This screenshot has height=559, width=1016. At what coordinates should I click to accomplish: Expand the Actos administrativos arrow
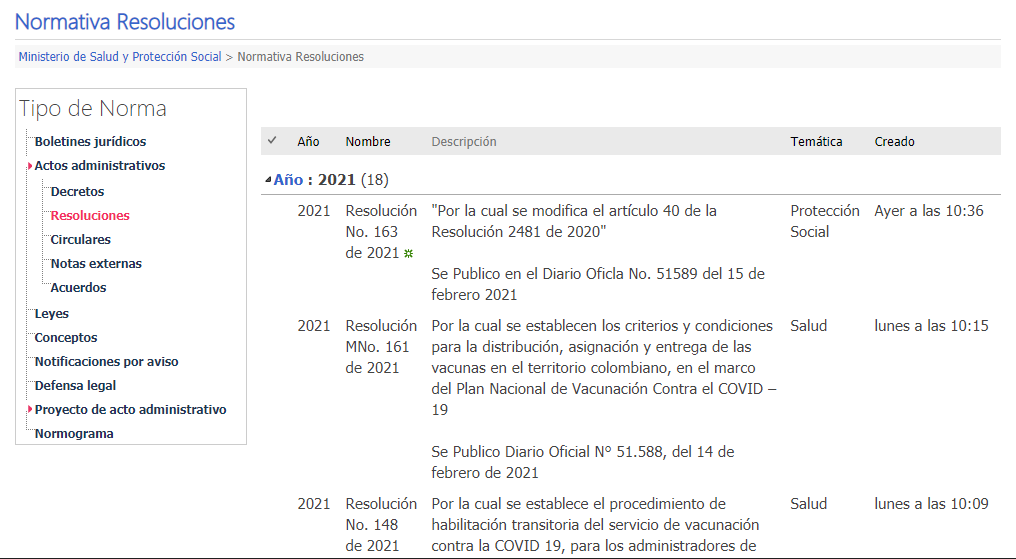click(30, 166)
